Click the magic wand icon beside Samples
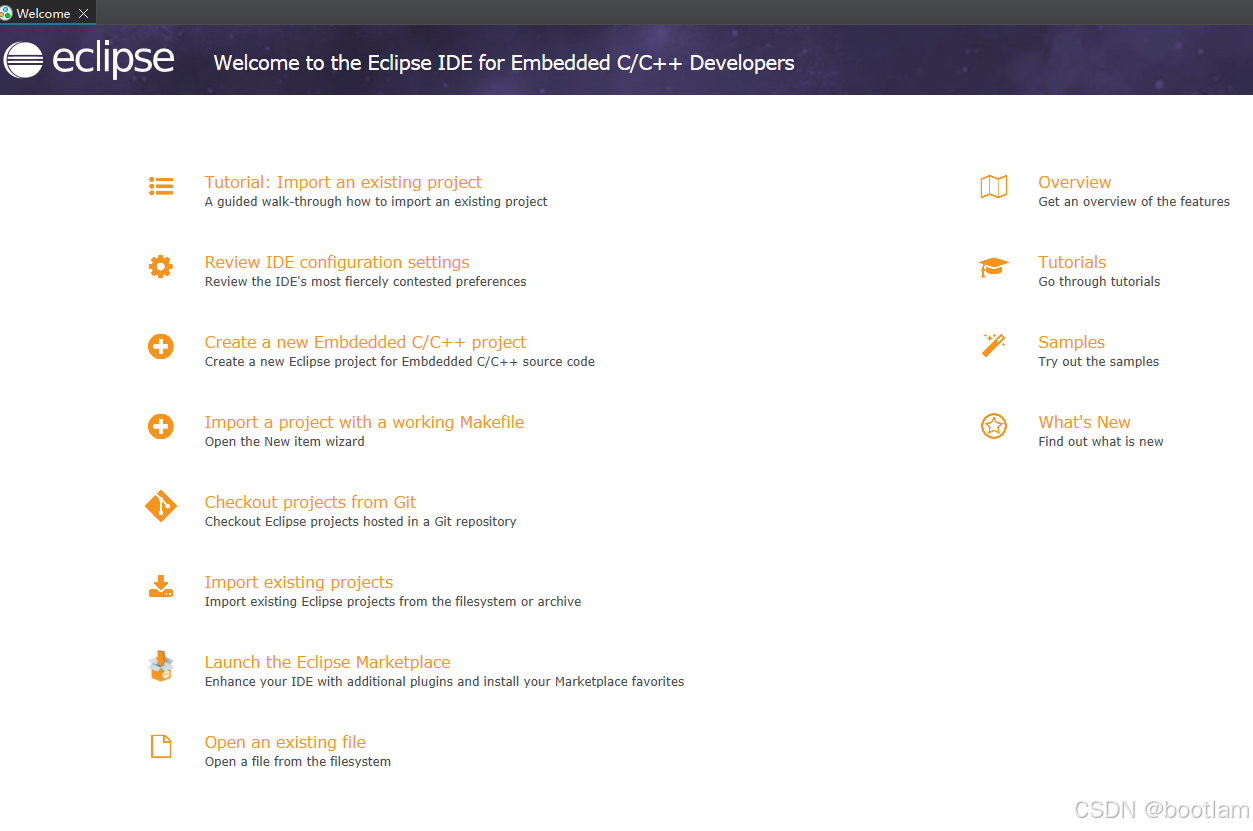1253x831 pixels. tap(994, 346)
